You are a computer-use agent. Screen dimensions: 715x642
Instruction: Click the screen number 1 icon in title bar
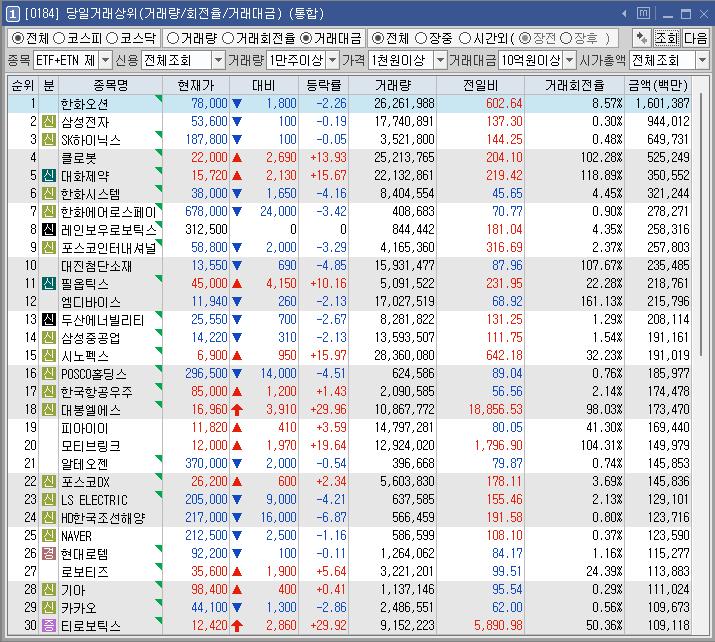click(x=13, y=14)
